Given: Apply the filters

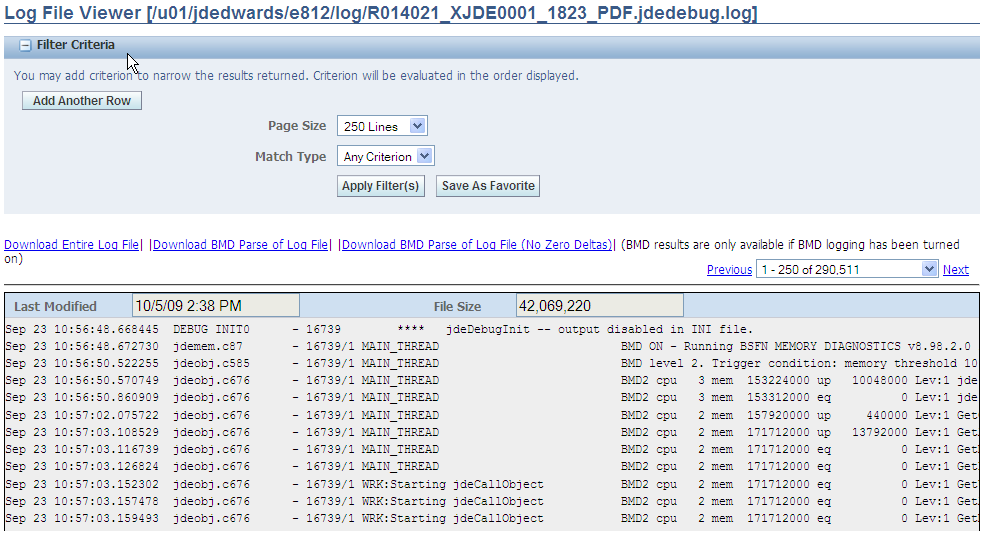Looking at the screenshot, I should tap(381, 186).
